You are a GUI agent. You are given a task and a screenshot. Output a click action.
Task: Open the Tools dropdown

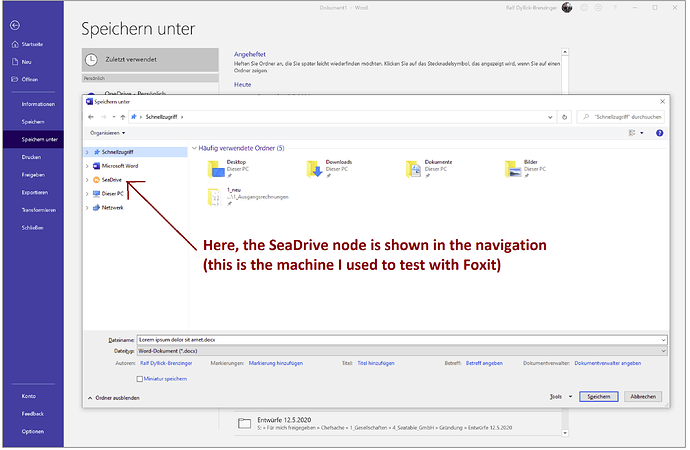(556, 397)
